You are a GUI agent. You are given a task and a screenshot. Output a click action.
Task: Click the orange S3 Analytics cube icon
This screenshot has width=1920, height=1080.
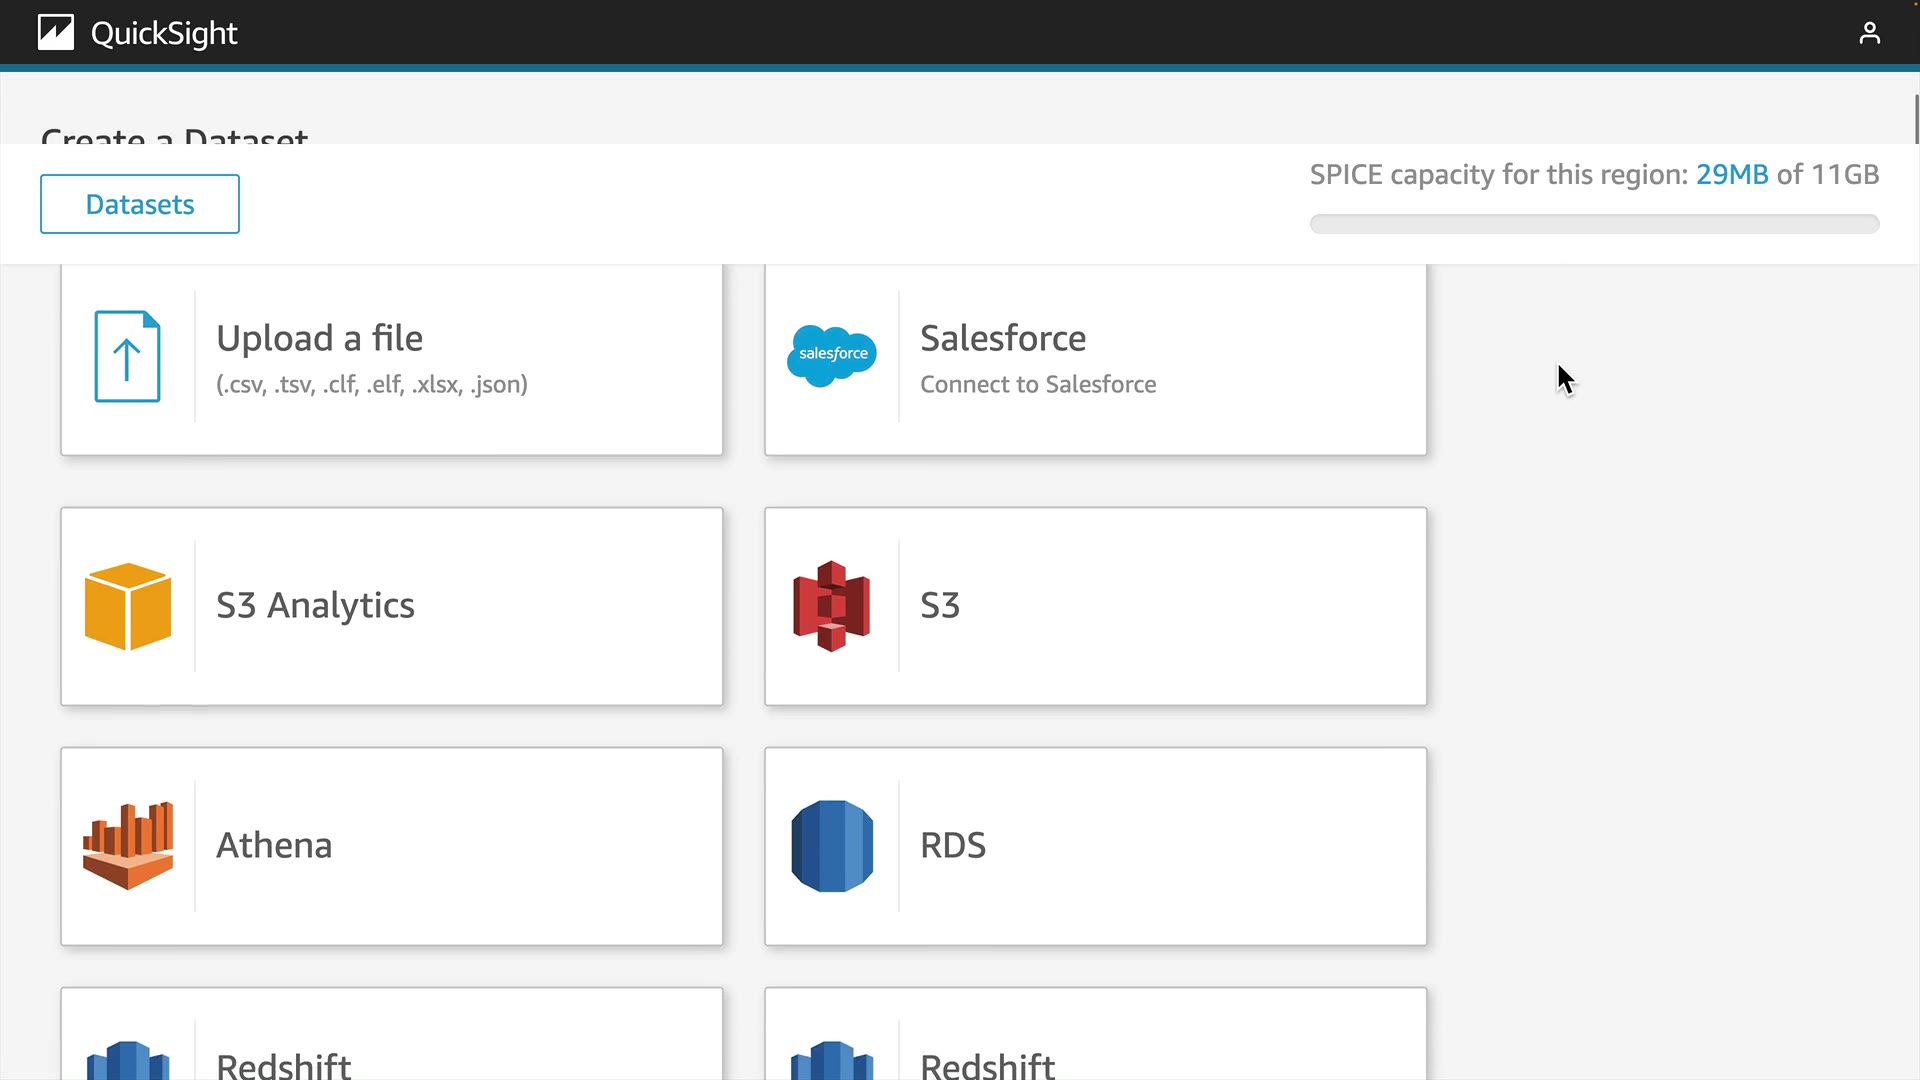point(128,606)
